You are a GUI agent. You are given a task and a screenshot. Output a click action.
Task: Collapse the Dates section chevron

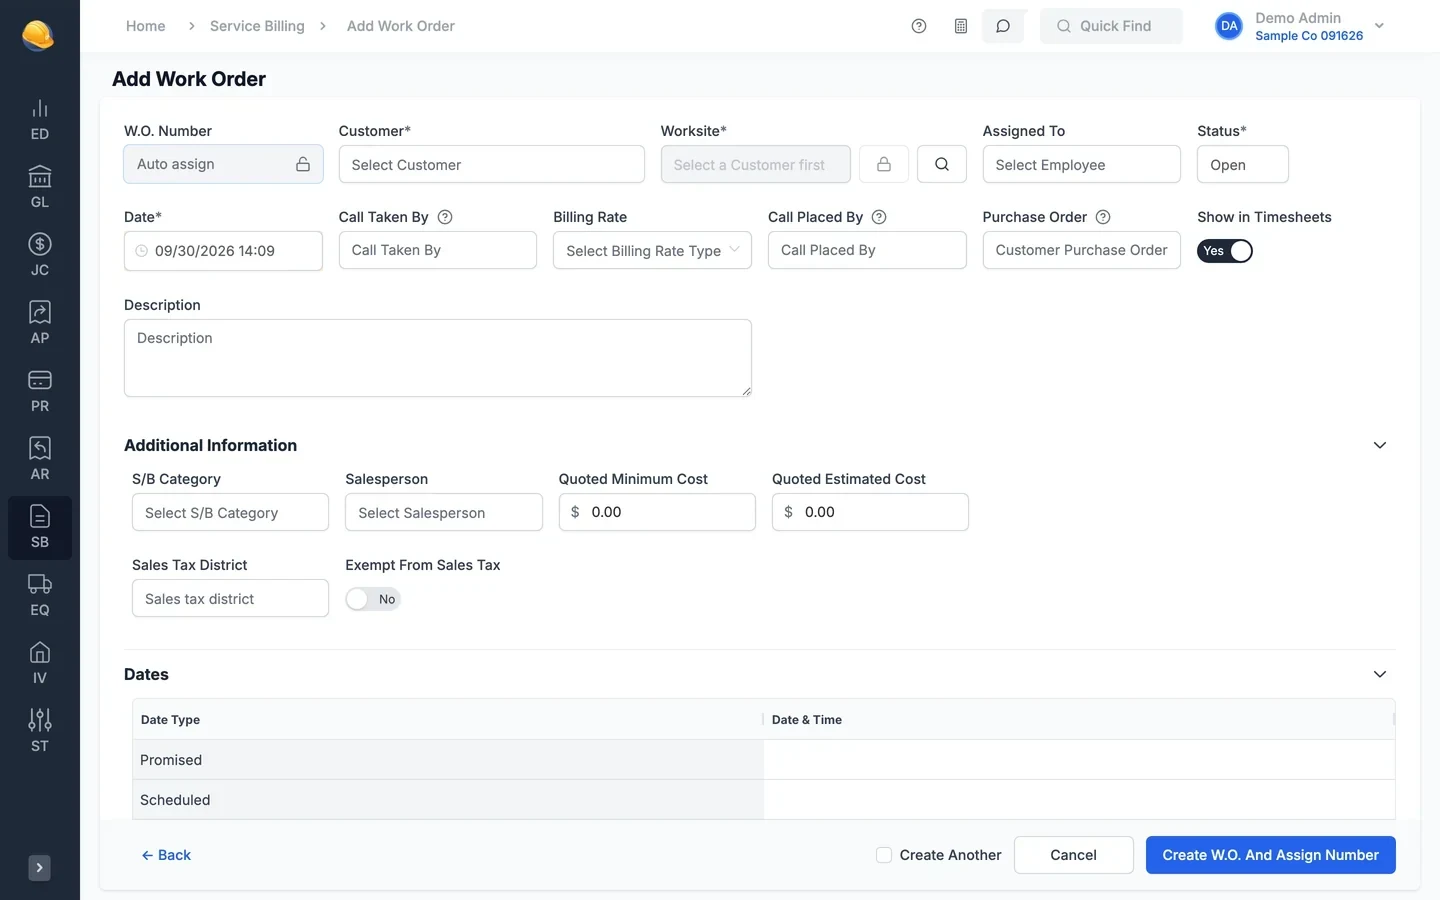coord(1380,674)
